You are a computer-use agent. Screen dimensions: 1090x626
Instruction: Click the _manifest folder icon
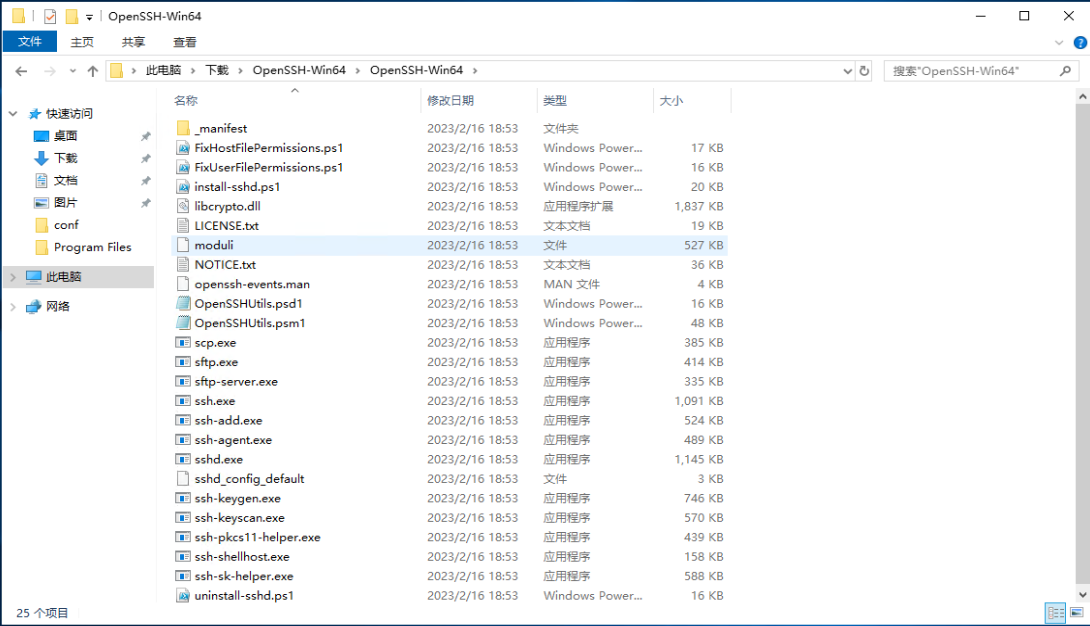click(x=183, y=129)
